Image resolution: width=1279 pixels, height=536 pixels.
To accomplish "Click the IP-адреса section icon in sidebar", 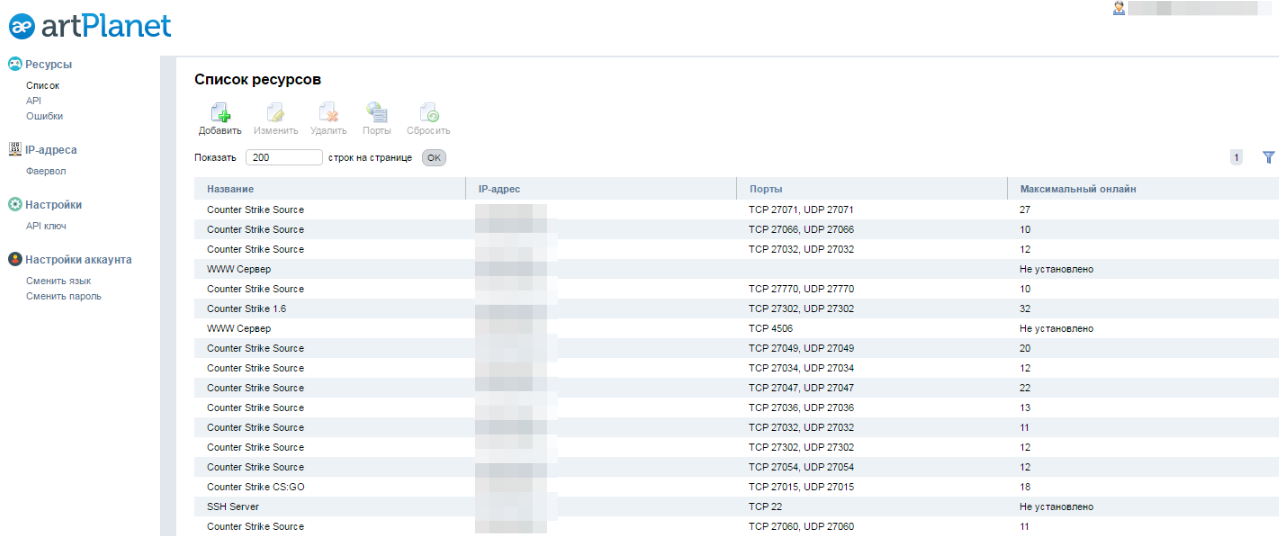I will click(15, 150).
